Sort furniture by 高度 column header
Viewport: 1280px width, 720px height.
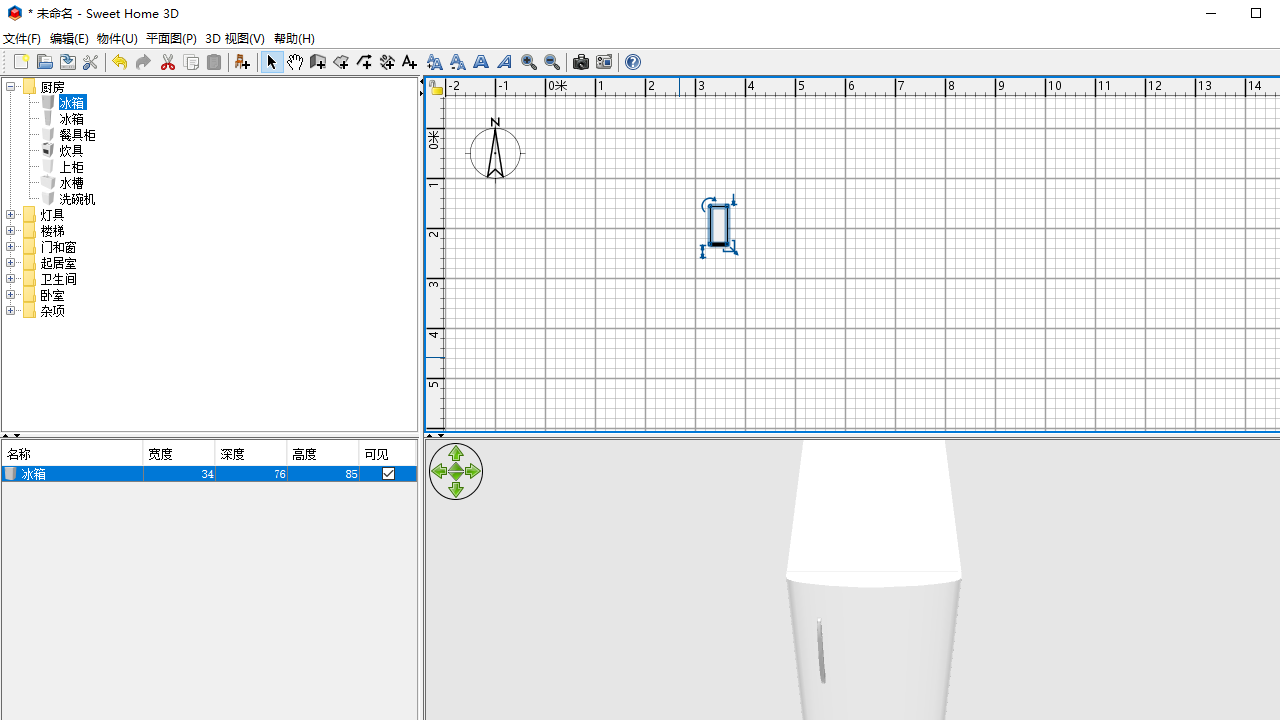[x=322, y=454]
